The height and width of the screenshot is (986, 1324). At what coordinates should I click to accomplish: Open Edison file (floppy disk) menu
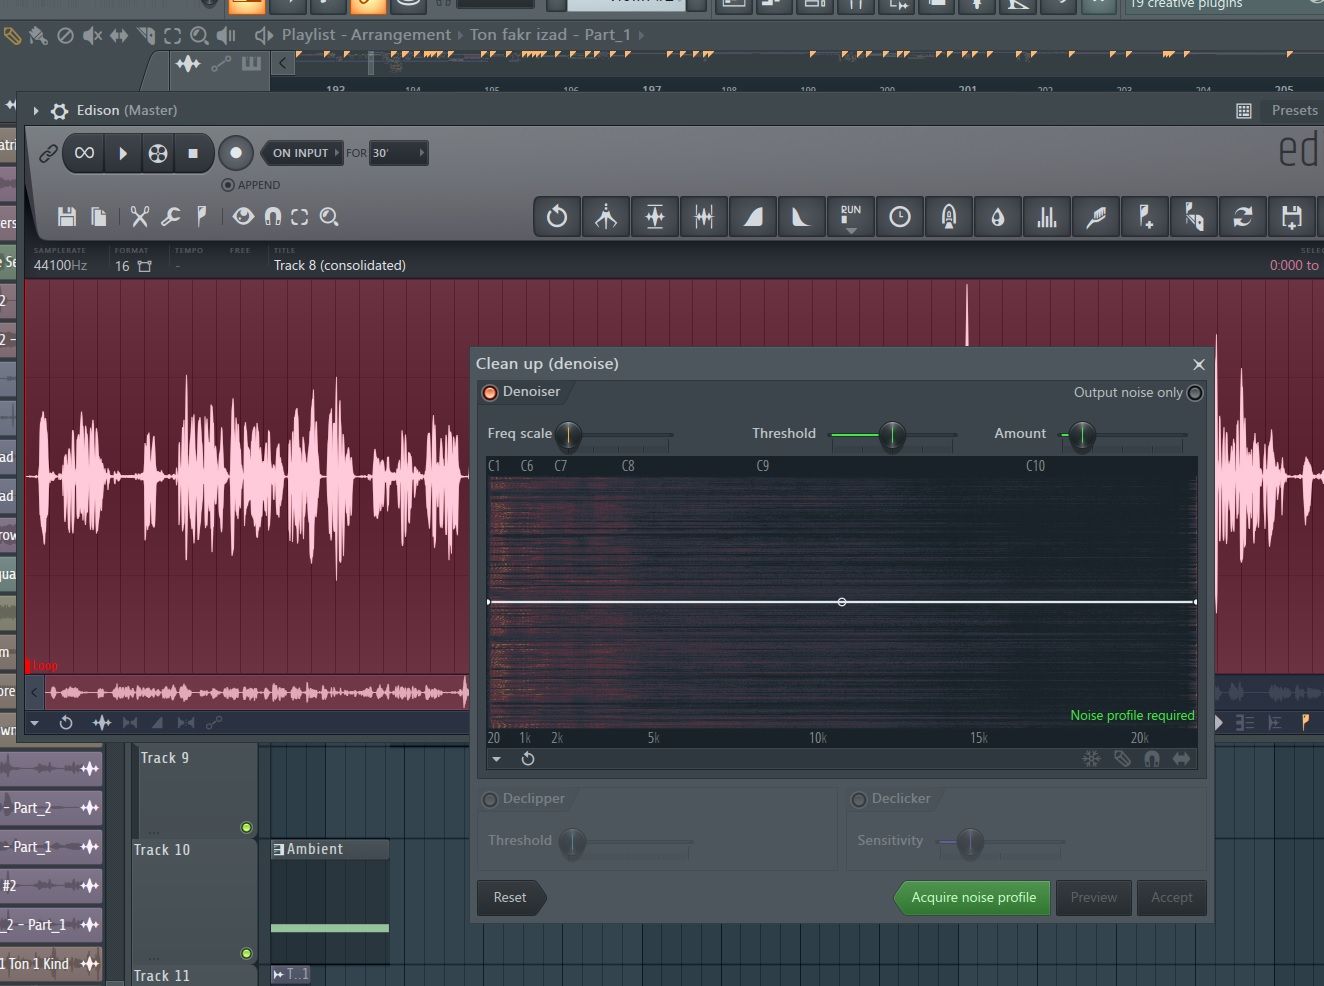coord(67,216)
